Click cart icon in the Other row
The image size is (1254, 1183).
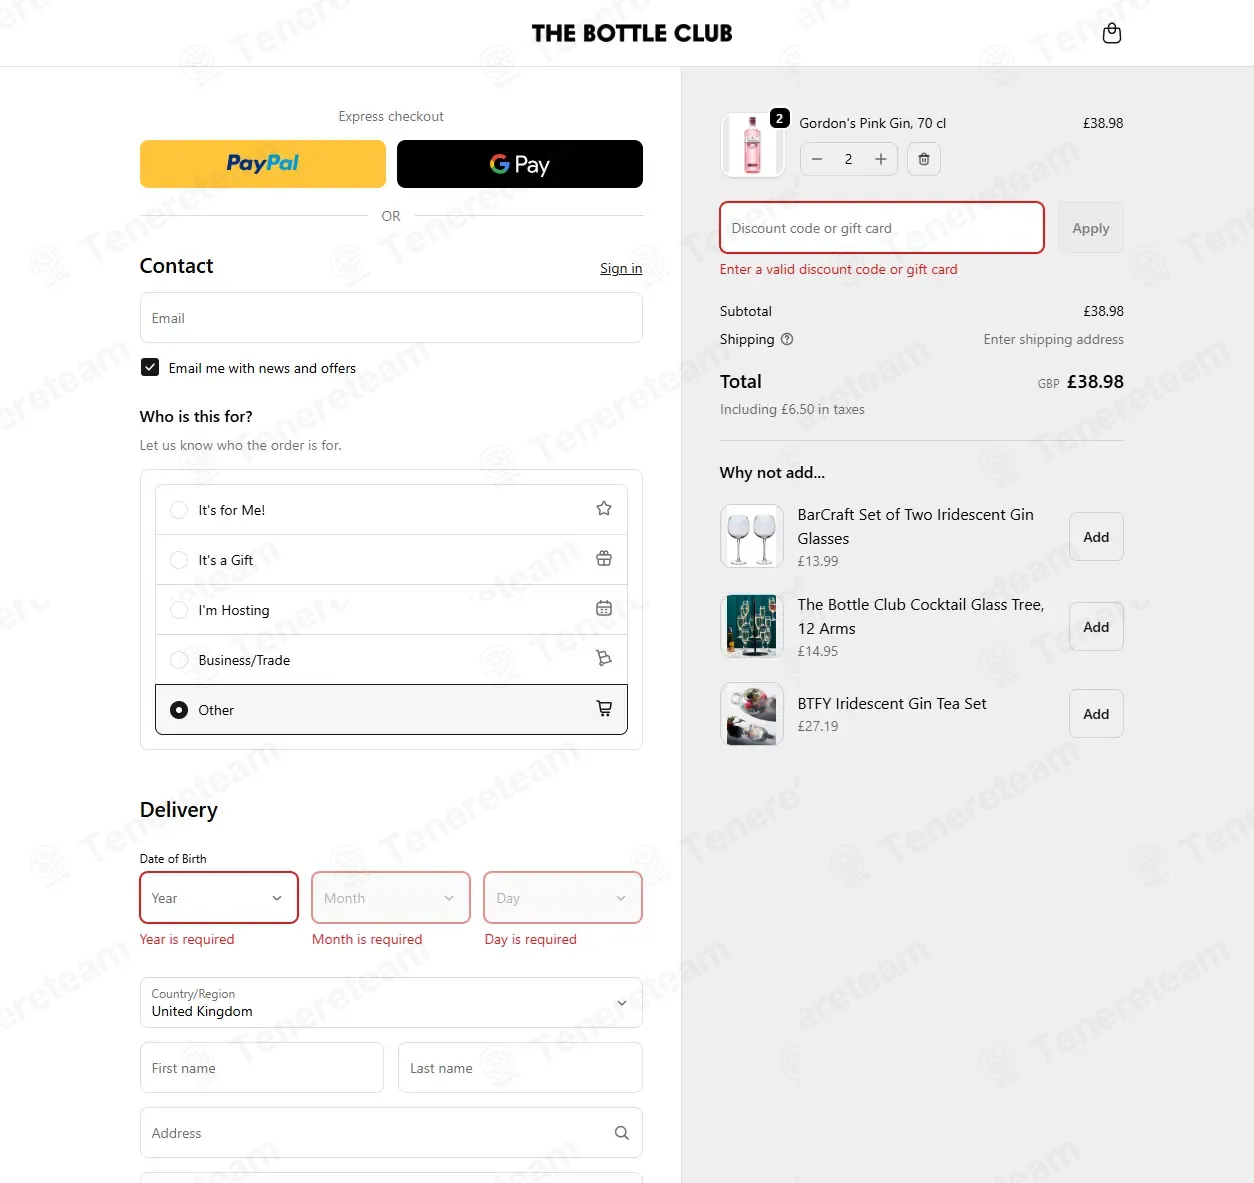click(x=604, y=709)
